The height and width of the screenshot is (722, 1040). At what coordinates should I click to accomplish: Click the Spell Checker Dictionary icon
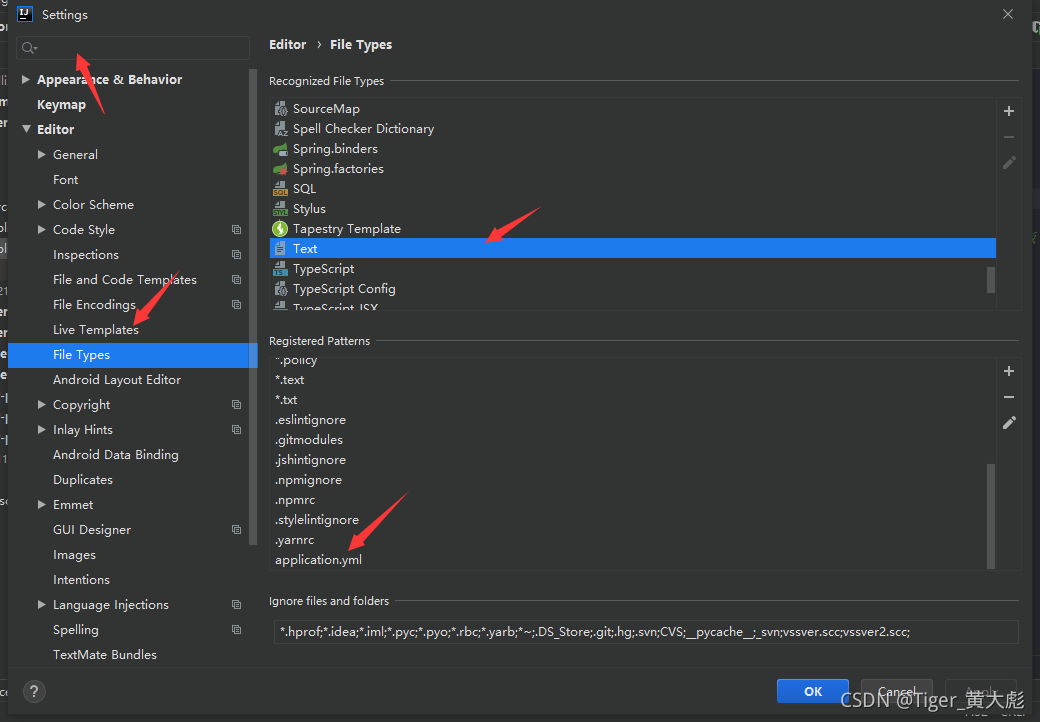(281, 129)
